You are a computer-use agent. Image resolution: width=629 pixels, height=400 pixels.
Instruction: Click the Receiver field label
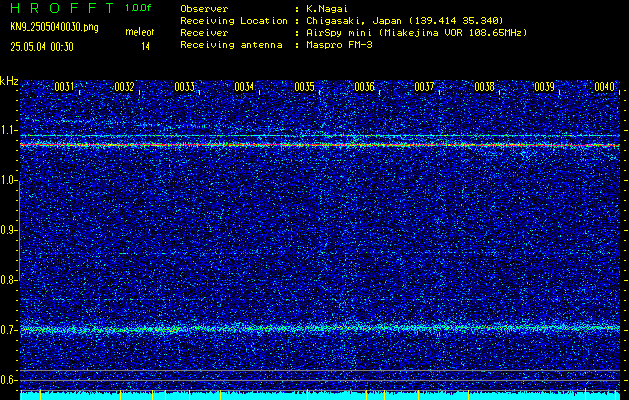click(x=204, y=33)
